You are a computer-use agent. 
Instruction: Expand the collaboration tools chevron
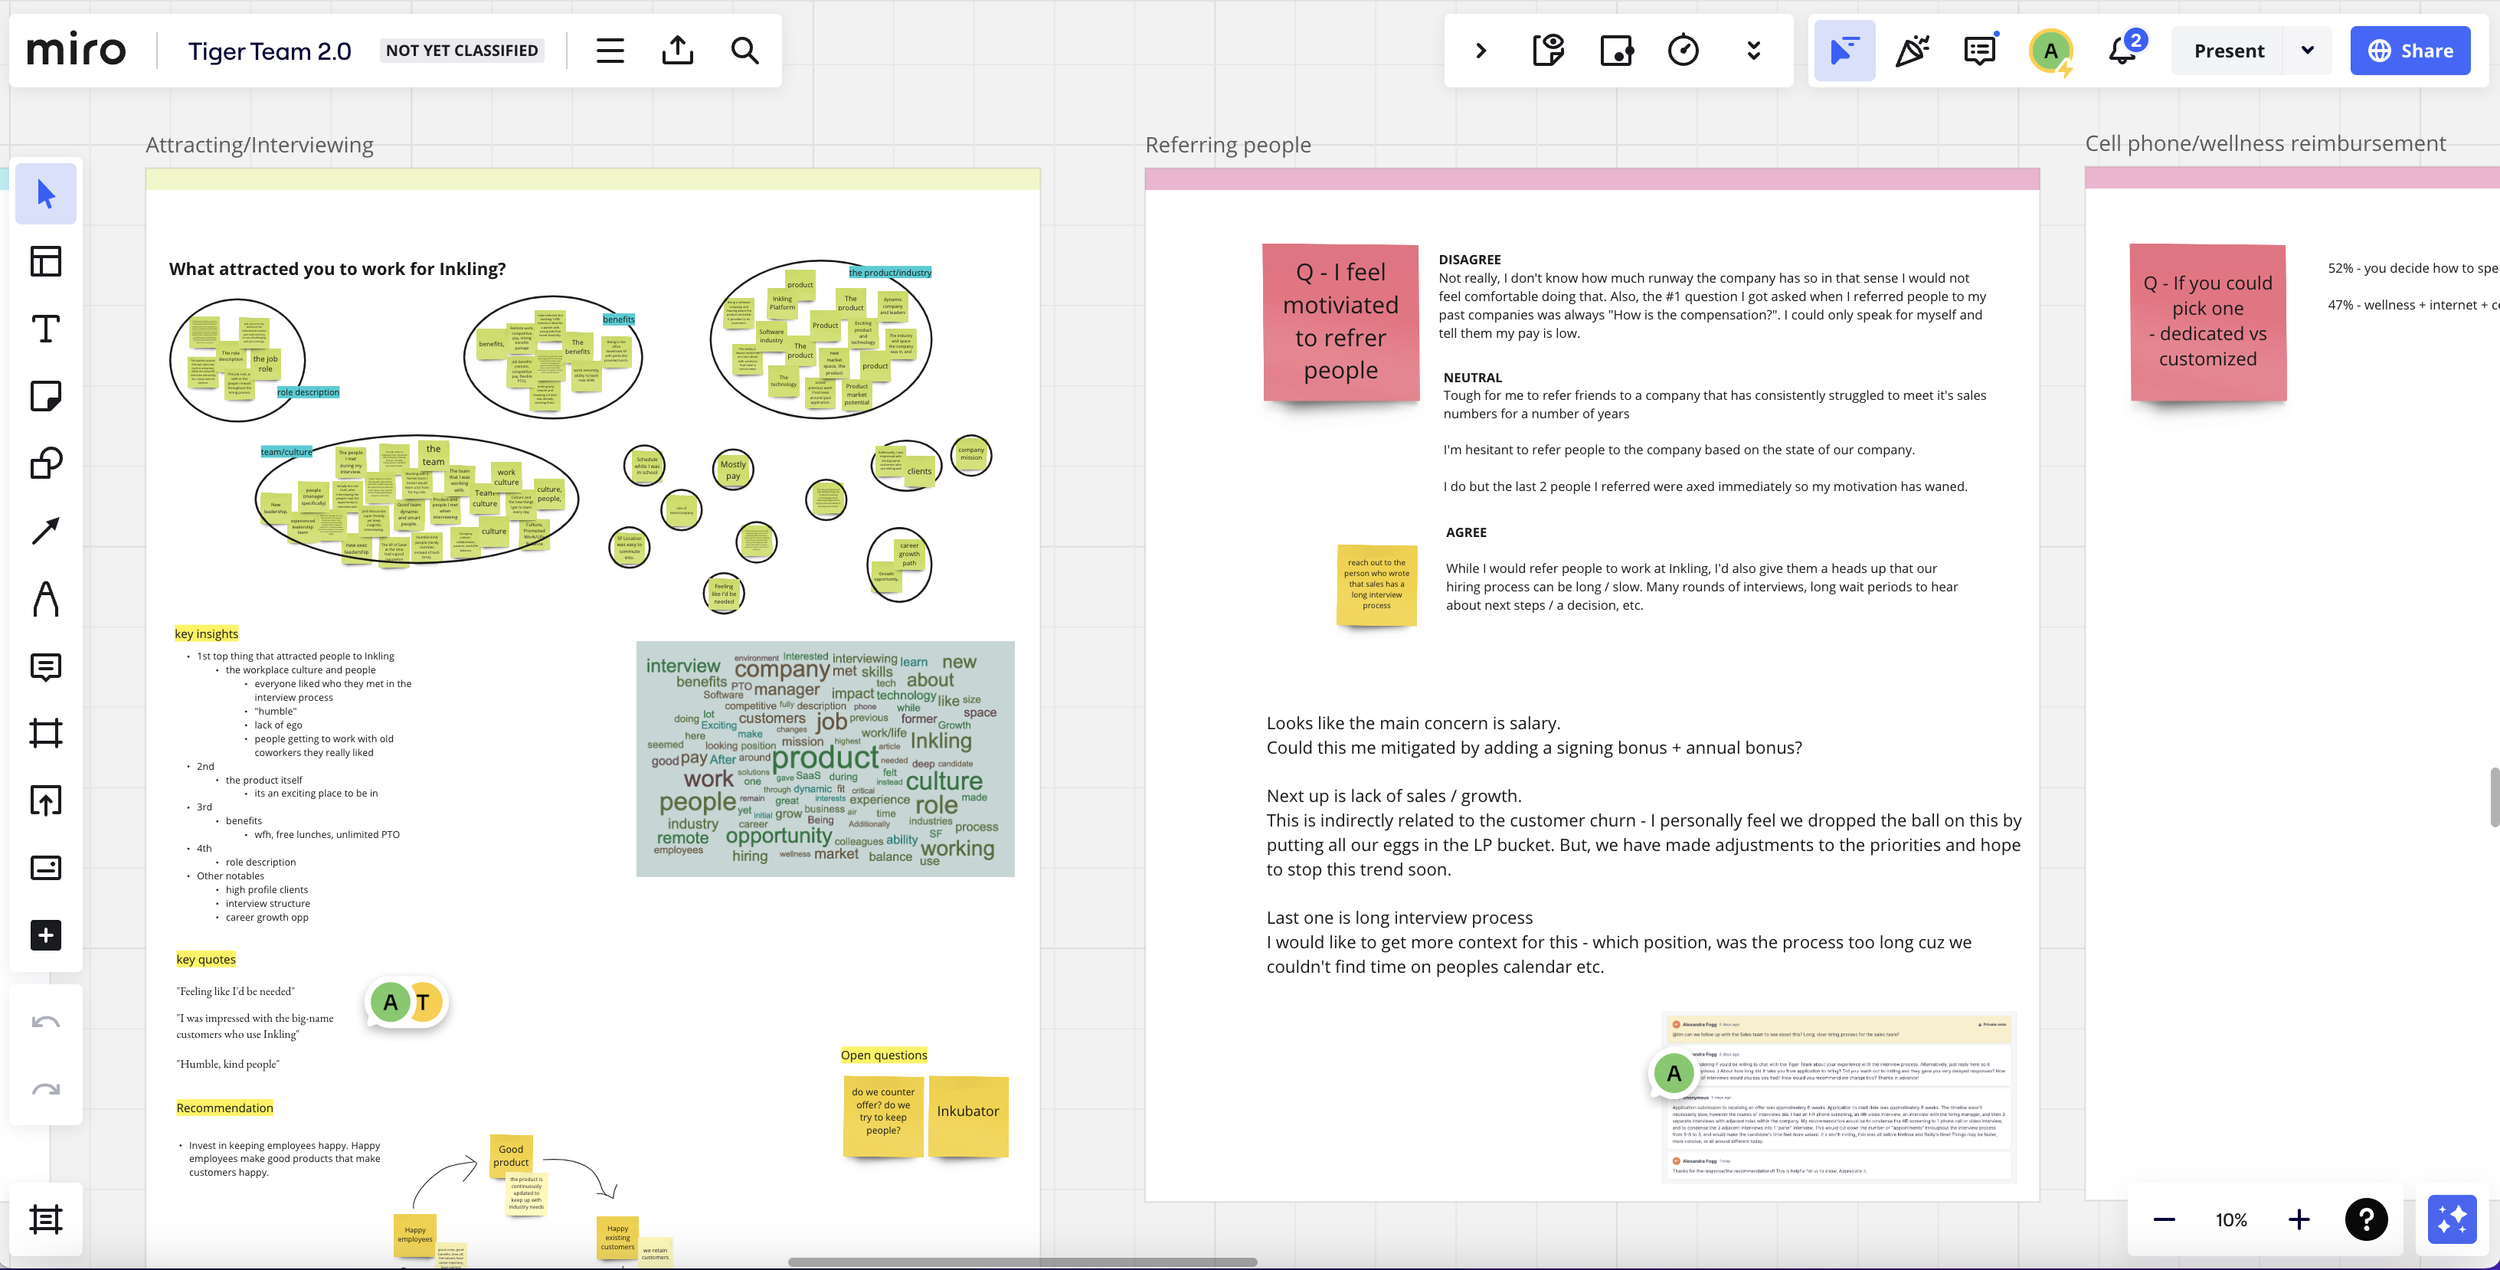coord(1481,50)
